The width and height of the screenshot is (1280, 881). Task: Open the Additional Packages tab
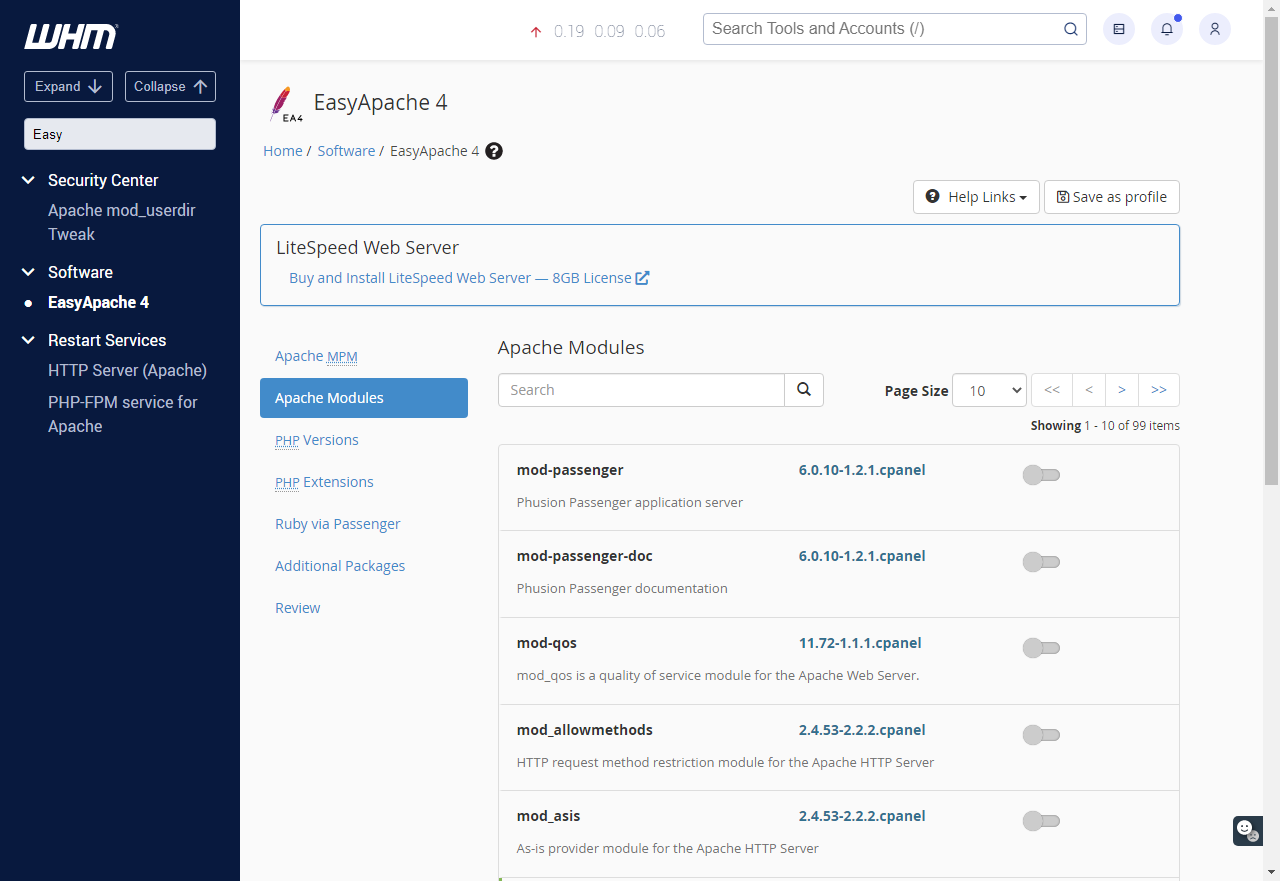(364, 566)
